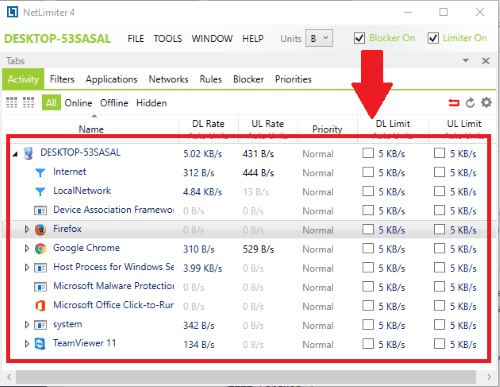
Task: Open the Units dropdown
Action: coord(319,38)
